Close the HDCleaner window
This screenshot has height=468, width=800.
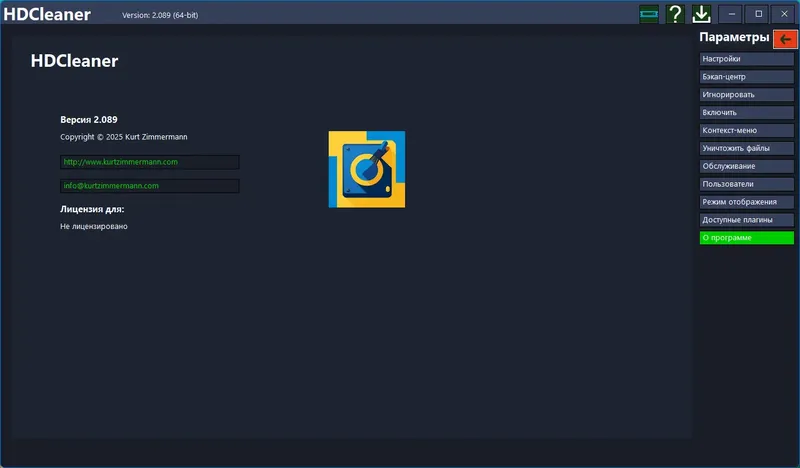pos(784,14)
